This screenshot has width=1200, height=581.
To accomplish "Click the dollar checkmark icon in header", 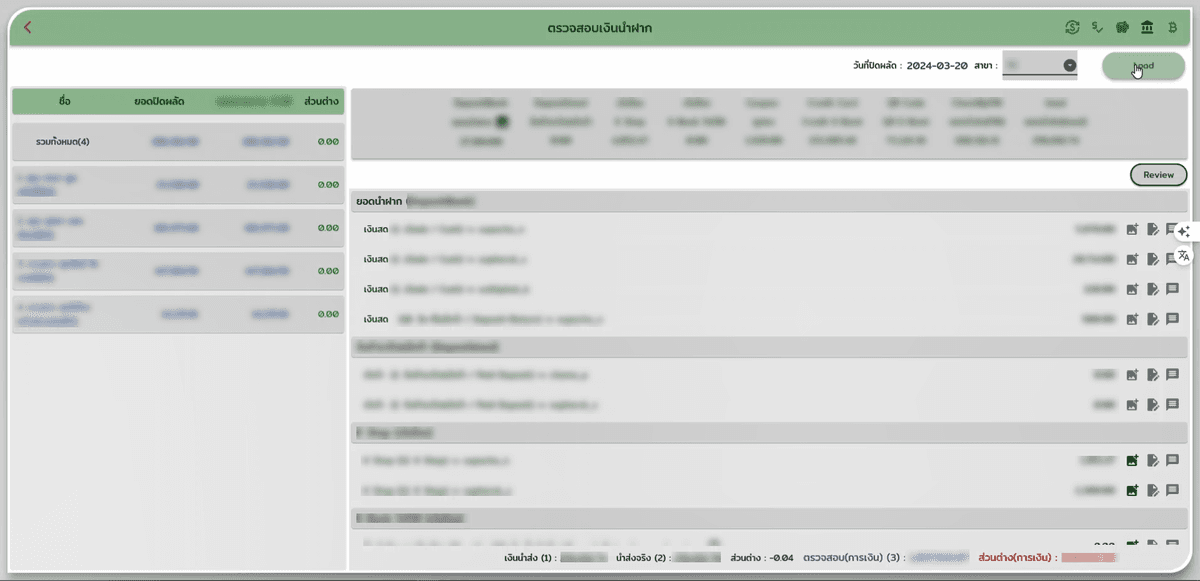I will pyautogui.click(x=1098, y=27).
